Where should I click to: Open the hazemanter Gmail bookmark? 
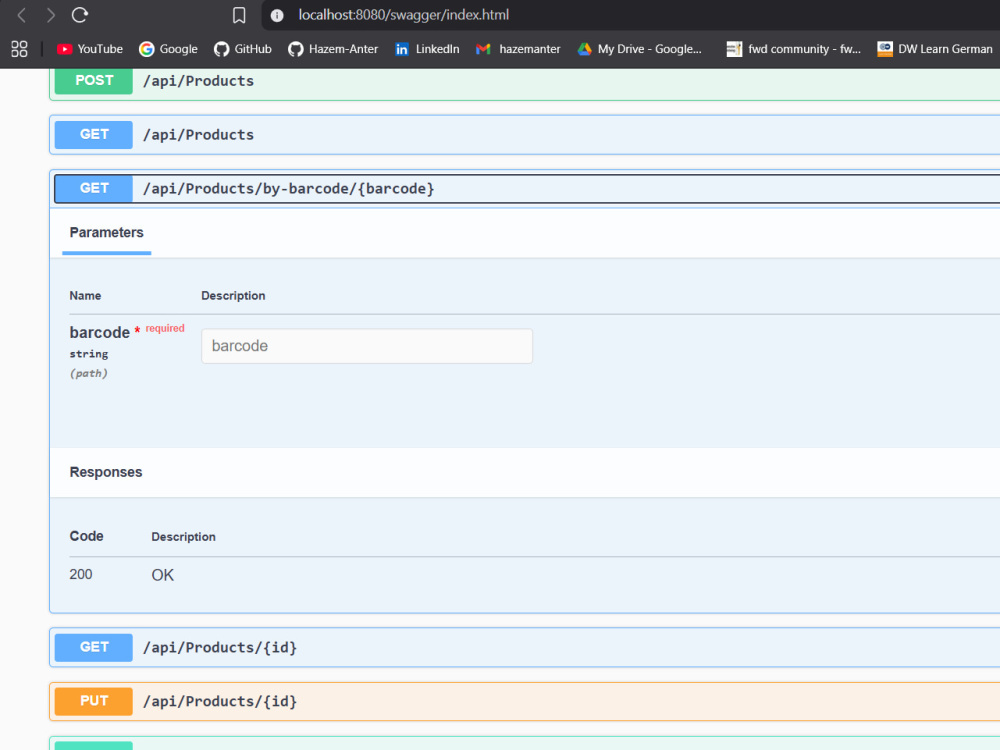pos(518,49)
